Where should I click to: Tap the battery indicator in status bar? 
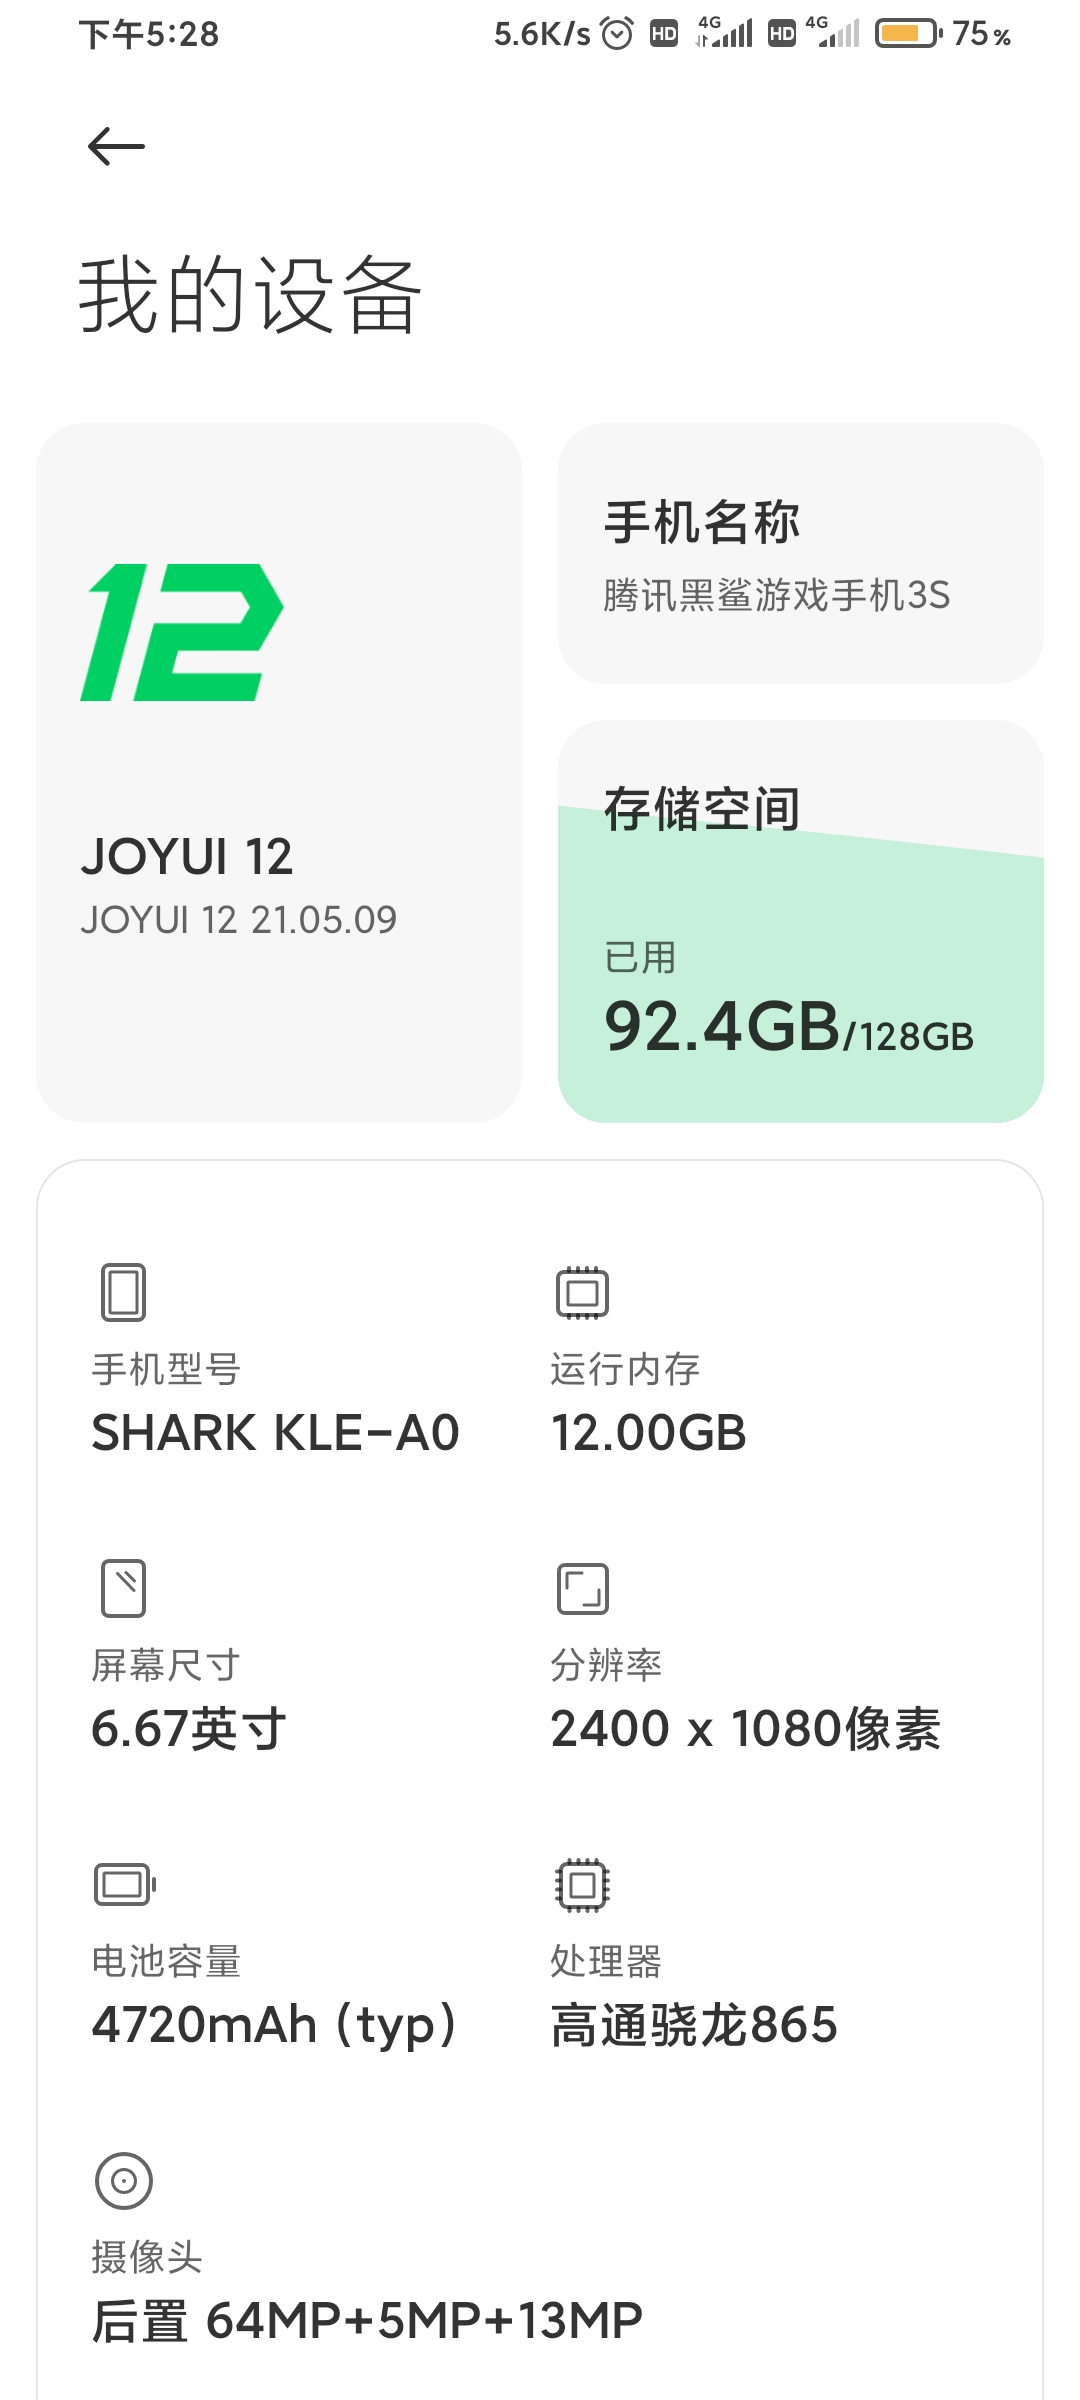coord(908,34)
